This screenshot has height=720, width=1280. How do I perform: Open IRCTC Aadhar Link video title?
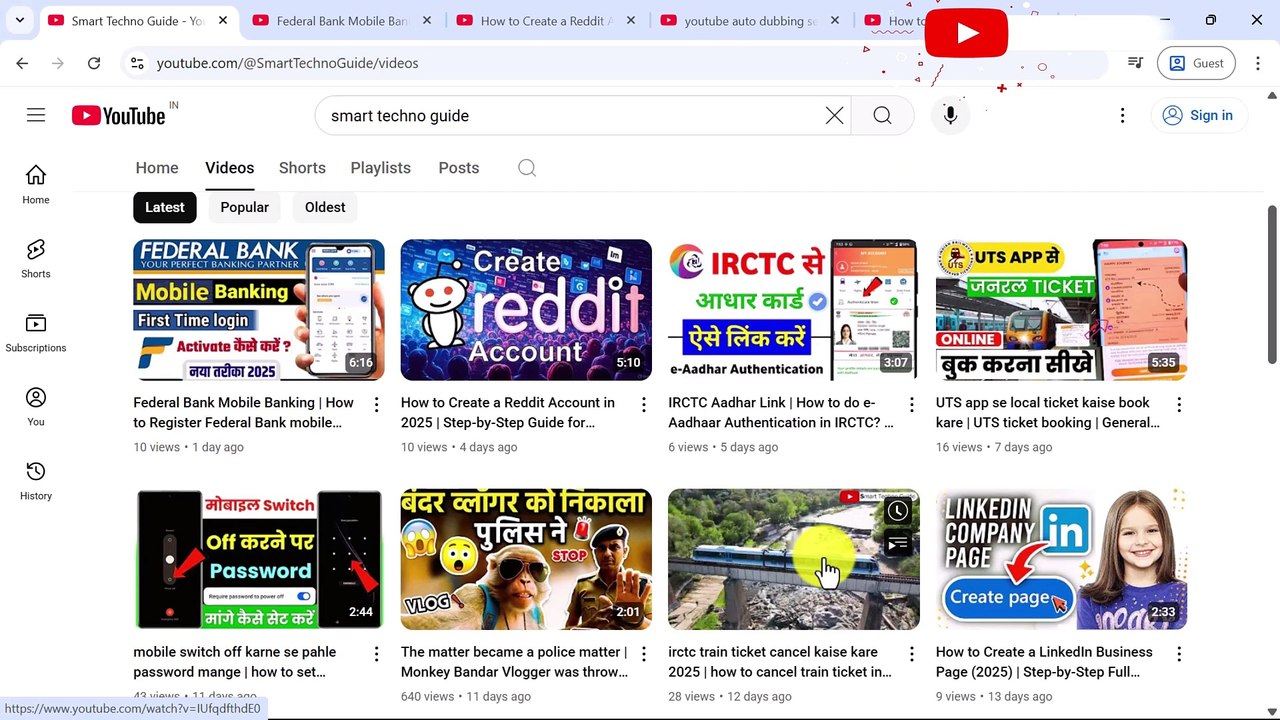[781, 413]
